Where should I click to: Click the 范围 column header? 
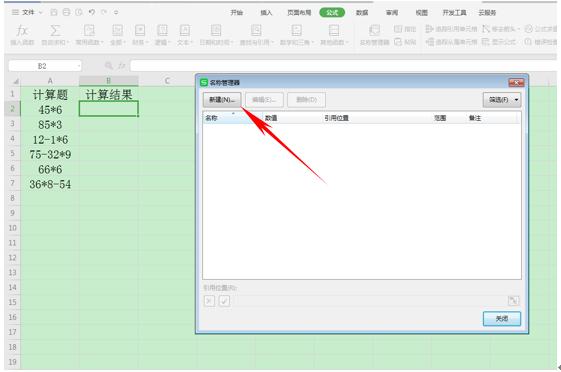[449, 118]
